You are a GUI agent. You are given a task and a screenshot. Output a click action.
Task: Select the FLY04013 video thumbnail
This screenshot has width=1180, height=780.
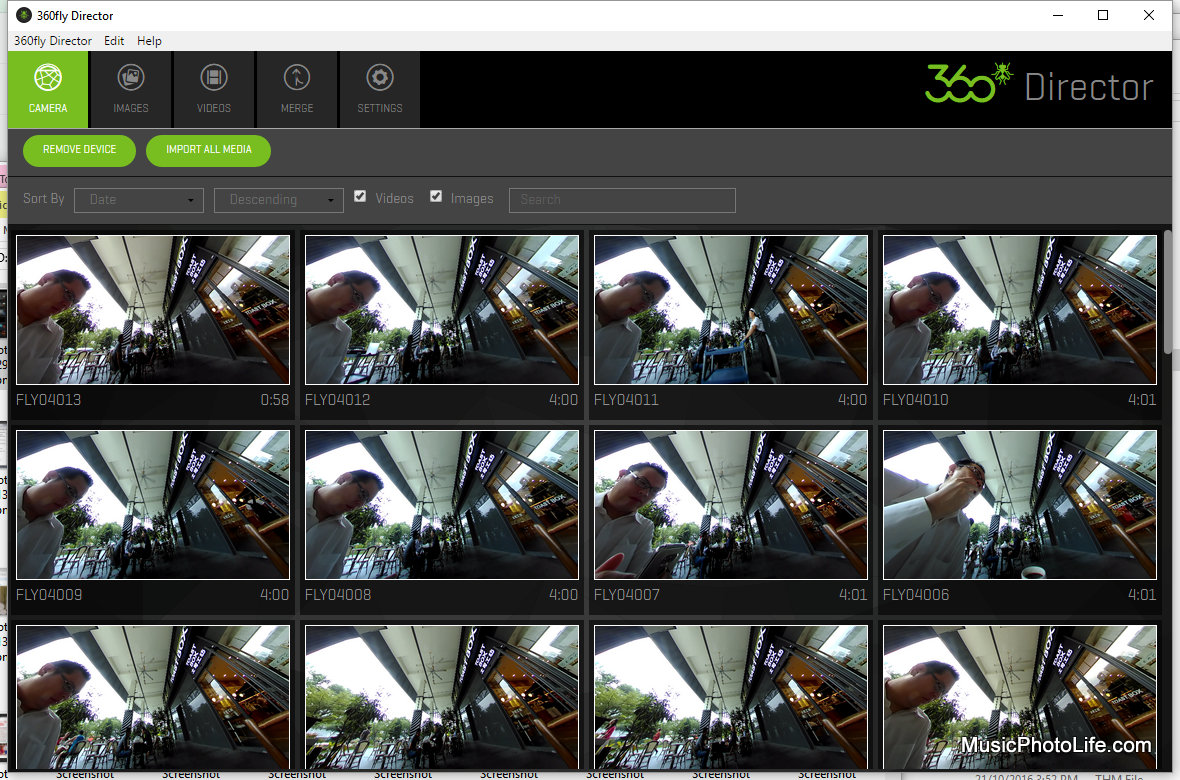[x=153, y=309]
